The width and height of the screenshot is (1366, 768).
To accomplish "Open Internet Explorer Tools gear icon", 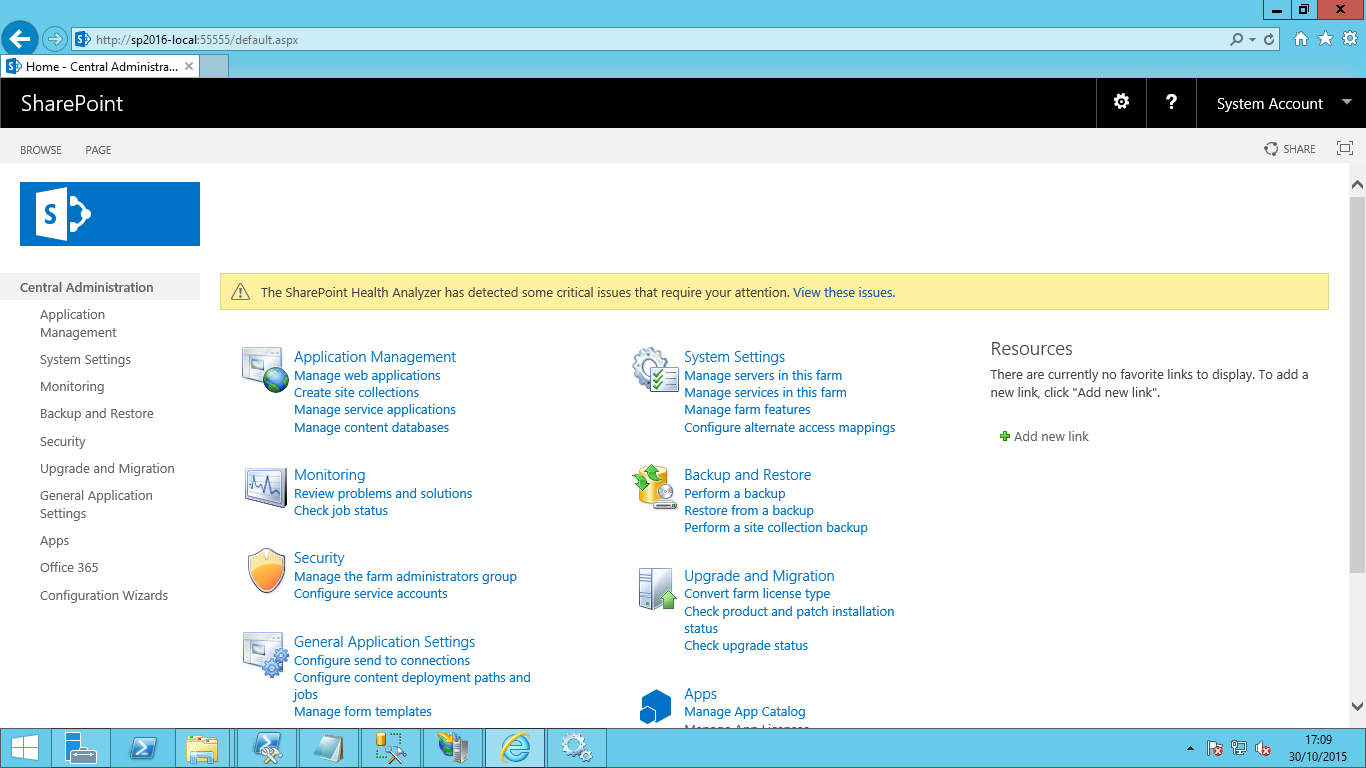I will (1350, 39).
